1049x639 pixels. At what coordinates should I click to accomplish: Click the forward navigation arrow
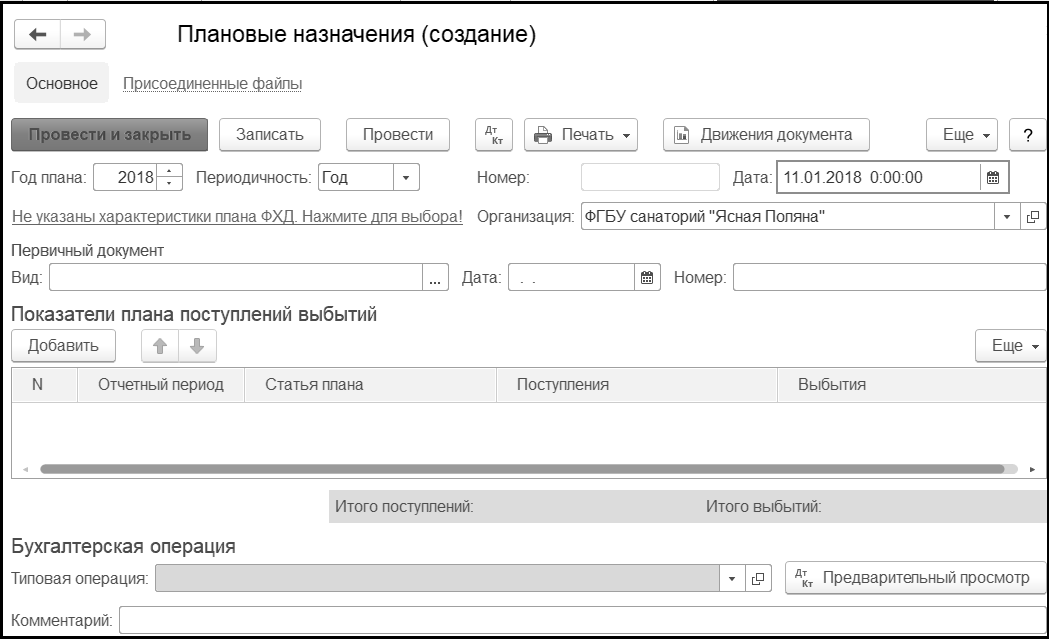coord(83,35)
